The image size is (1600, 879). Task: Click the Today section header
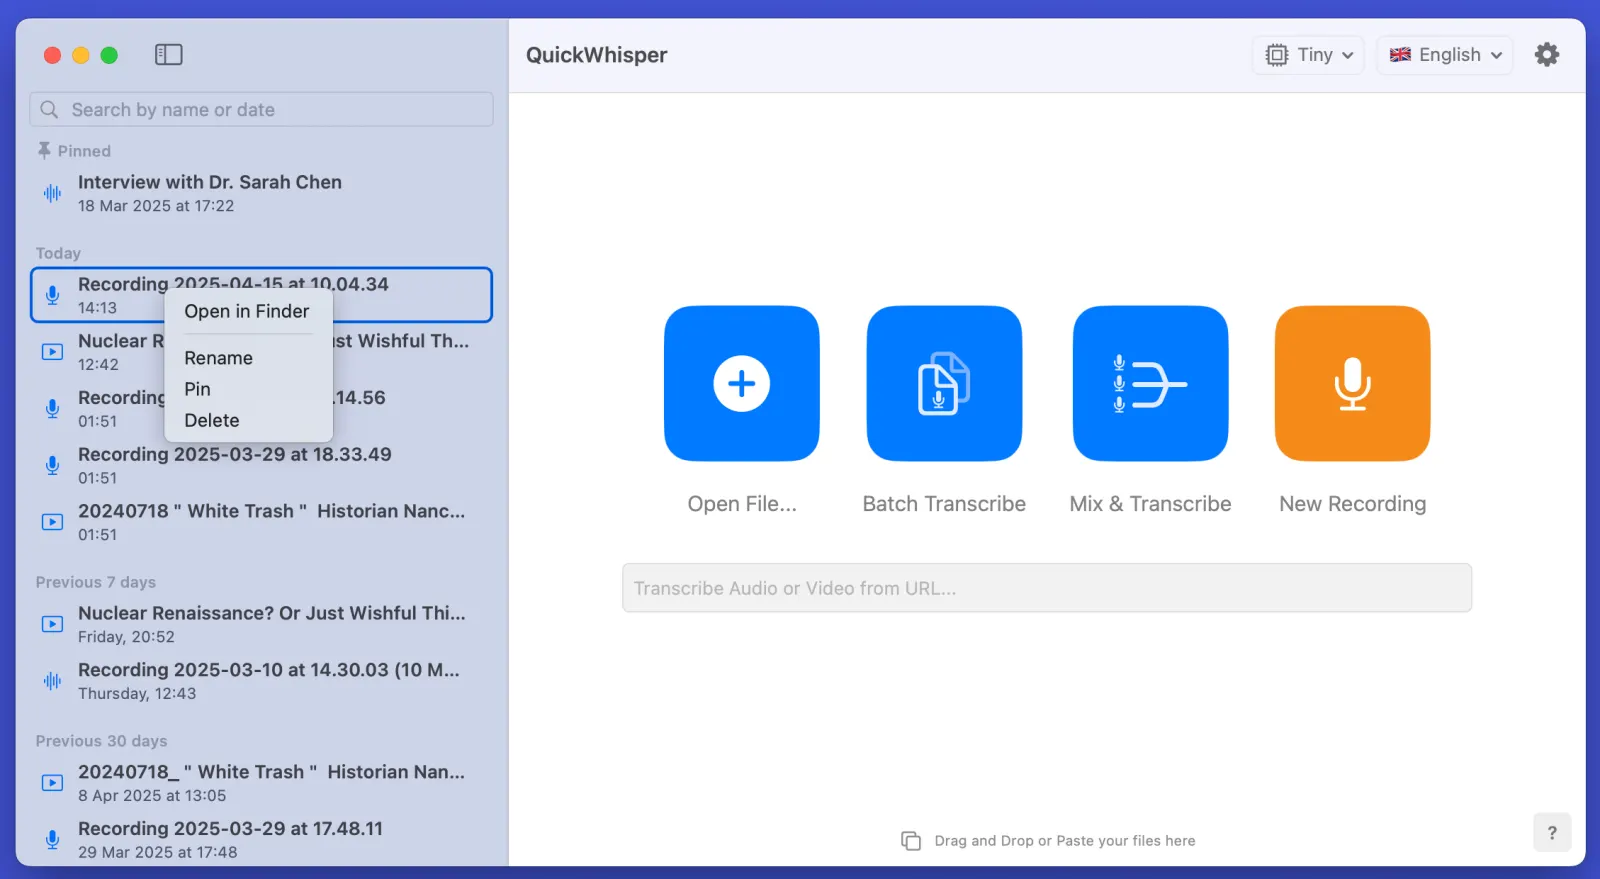[x=58, y=253]
